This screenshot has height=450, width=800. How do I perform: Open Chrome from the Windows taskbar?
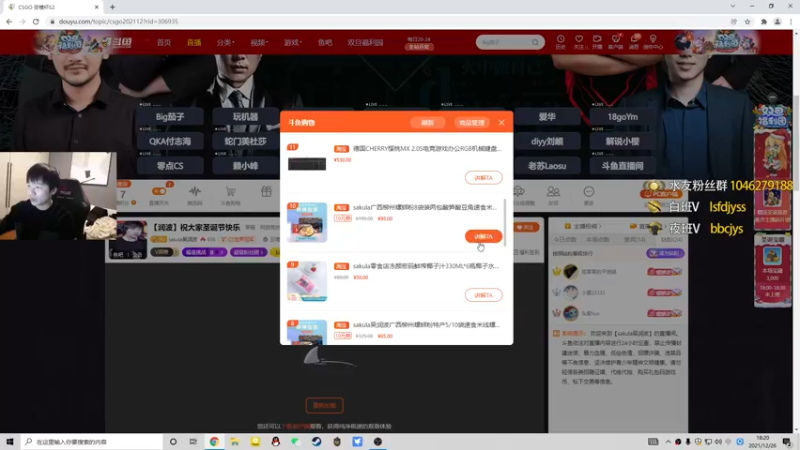(214, 442)
